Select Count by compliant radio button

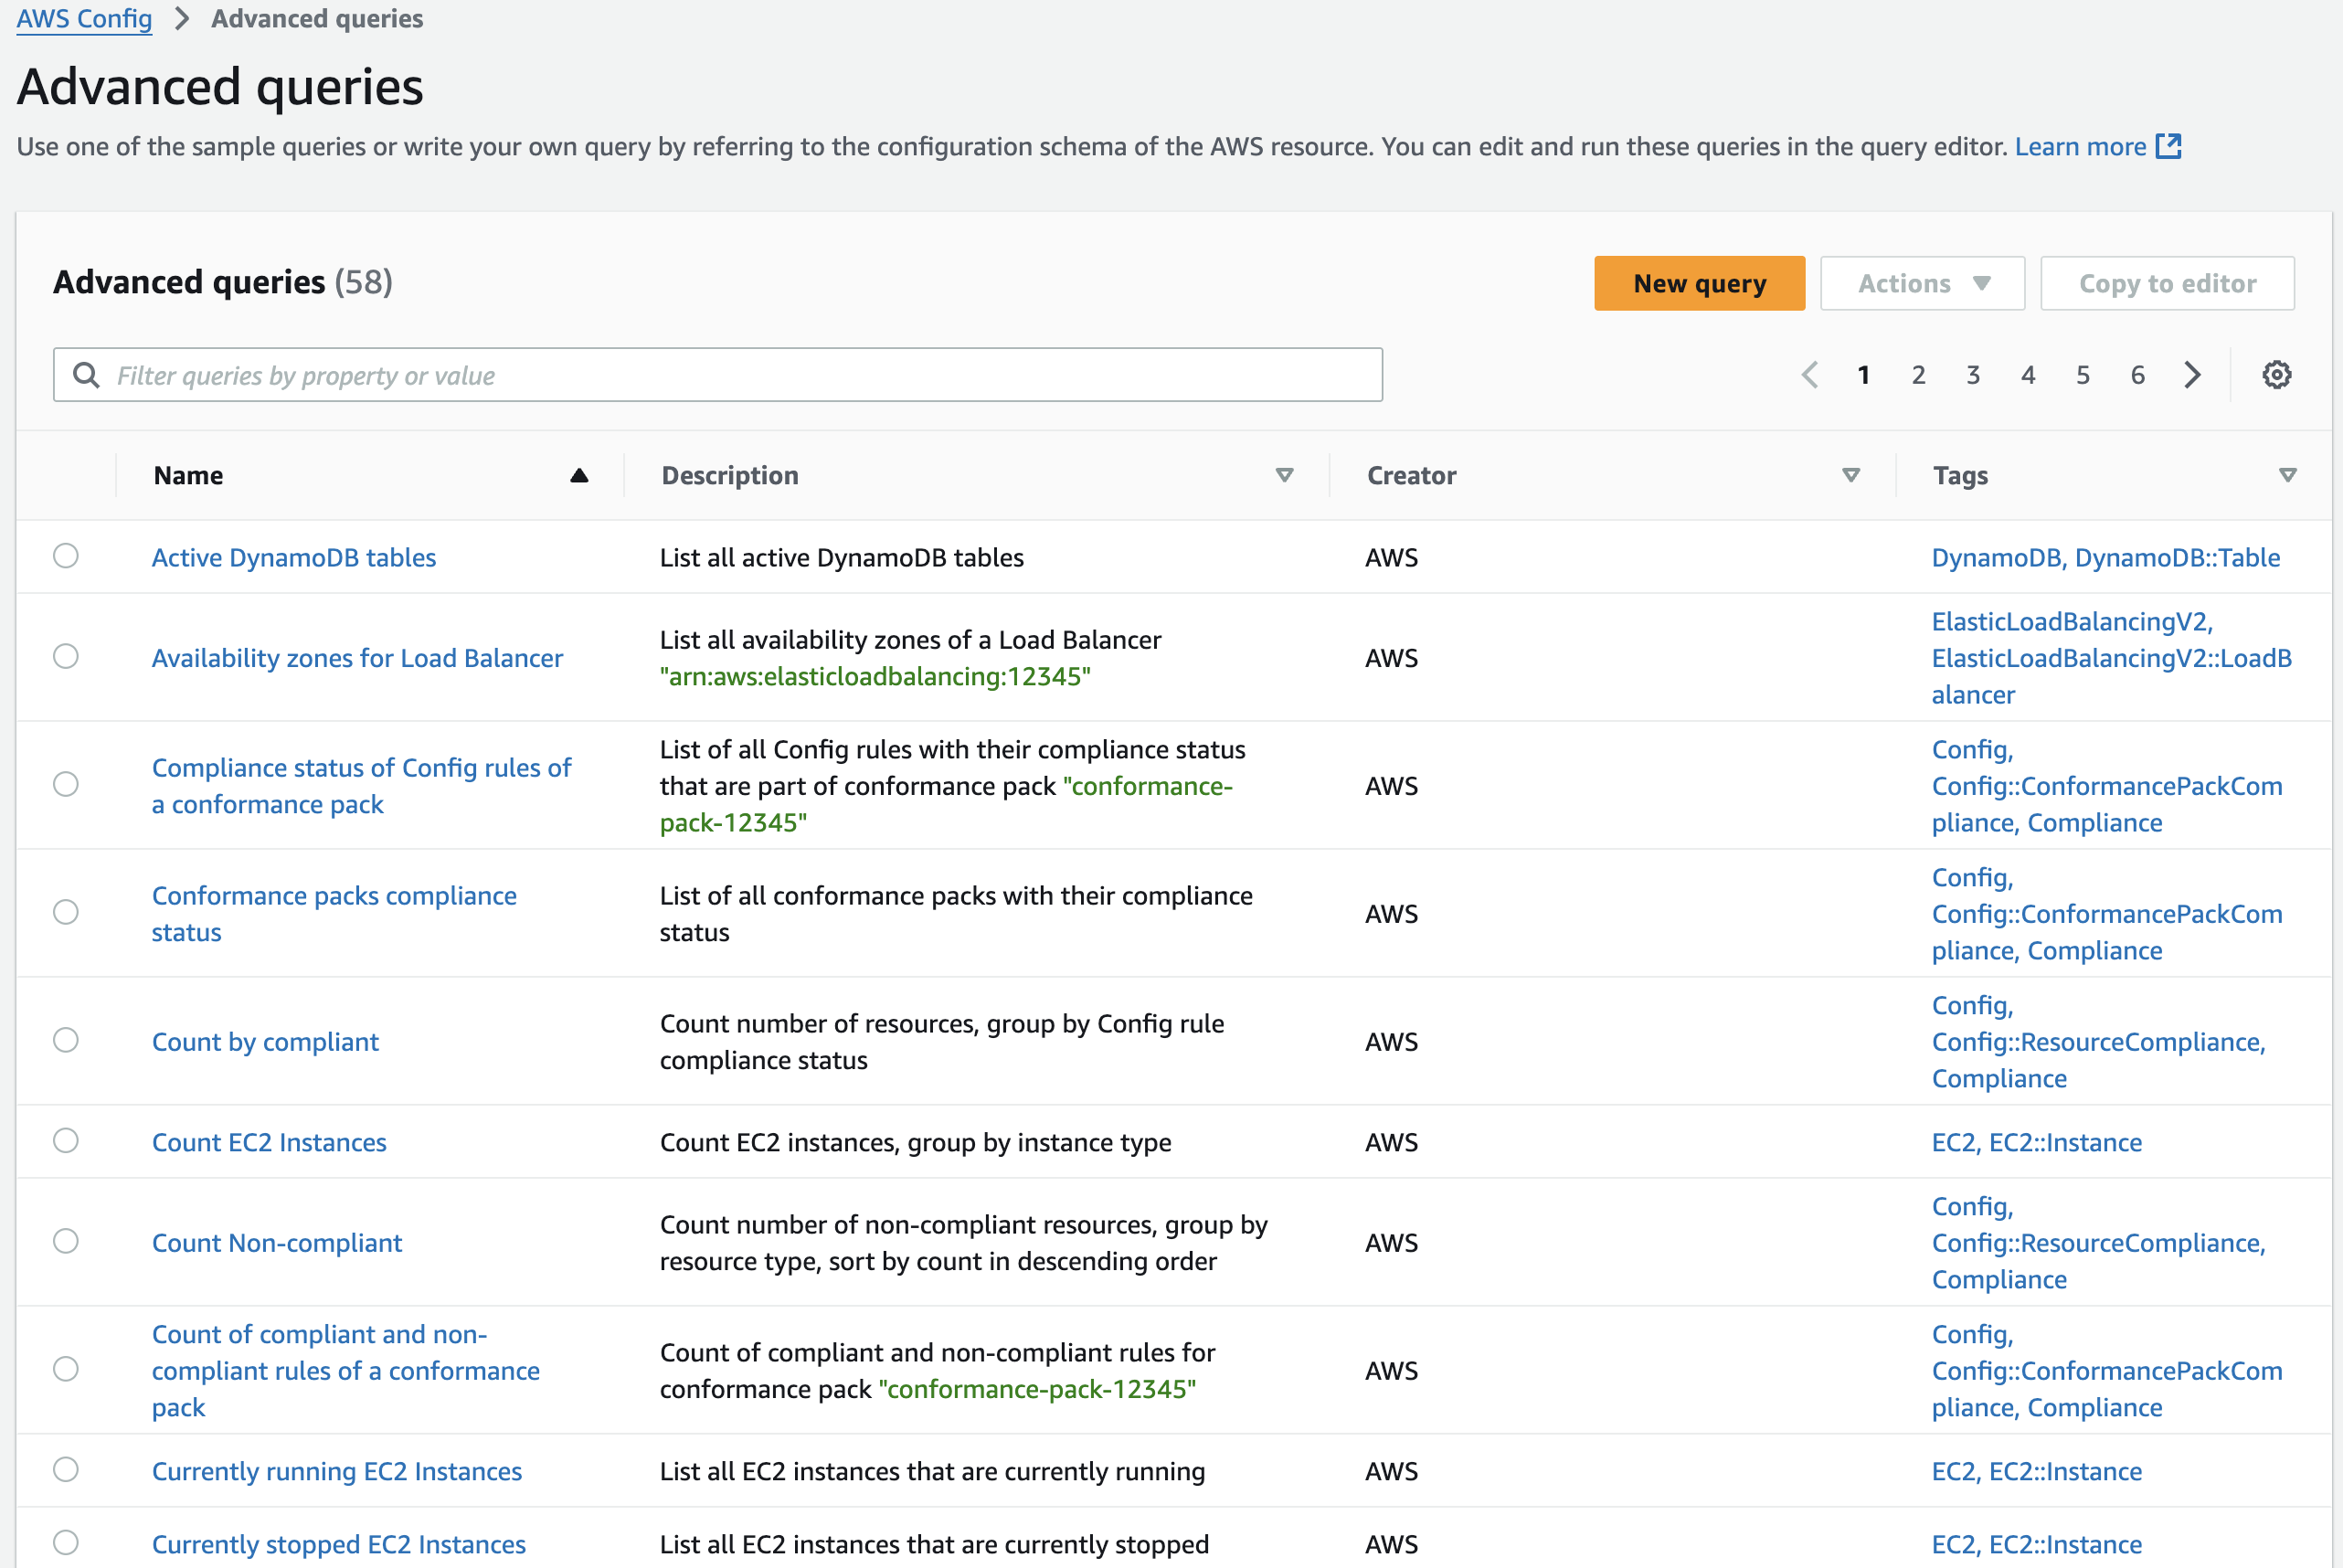pyautogui.click(x=66, y=1040)
